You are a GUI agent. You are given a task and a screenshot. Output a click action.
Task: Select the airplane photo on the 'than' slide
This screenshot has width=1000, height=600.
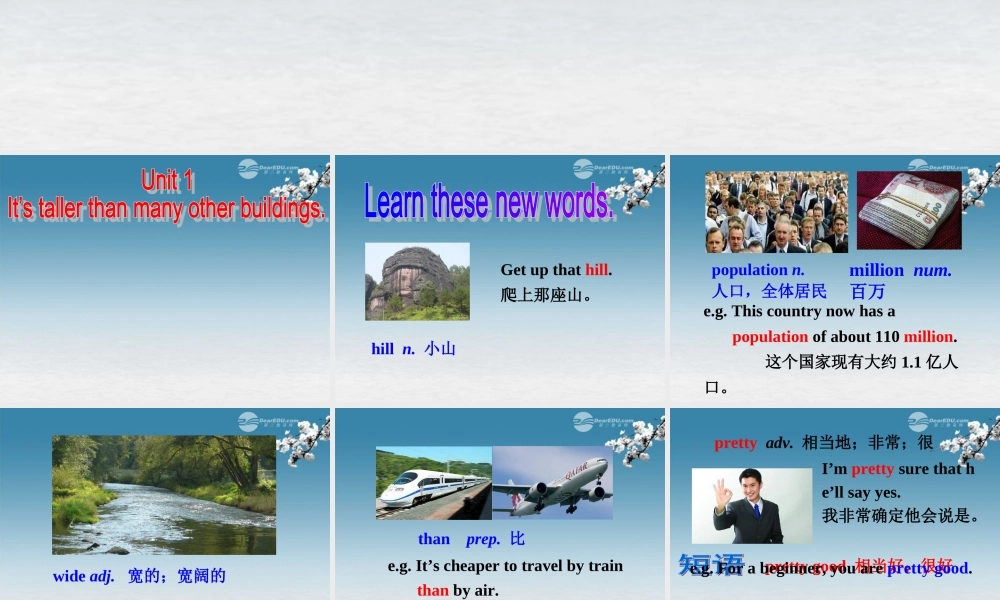[x=555, y=481]
